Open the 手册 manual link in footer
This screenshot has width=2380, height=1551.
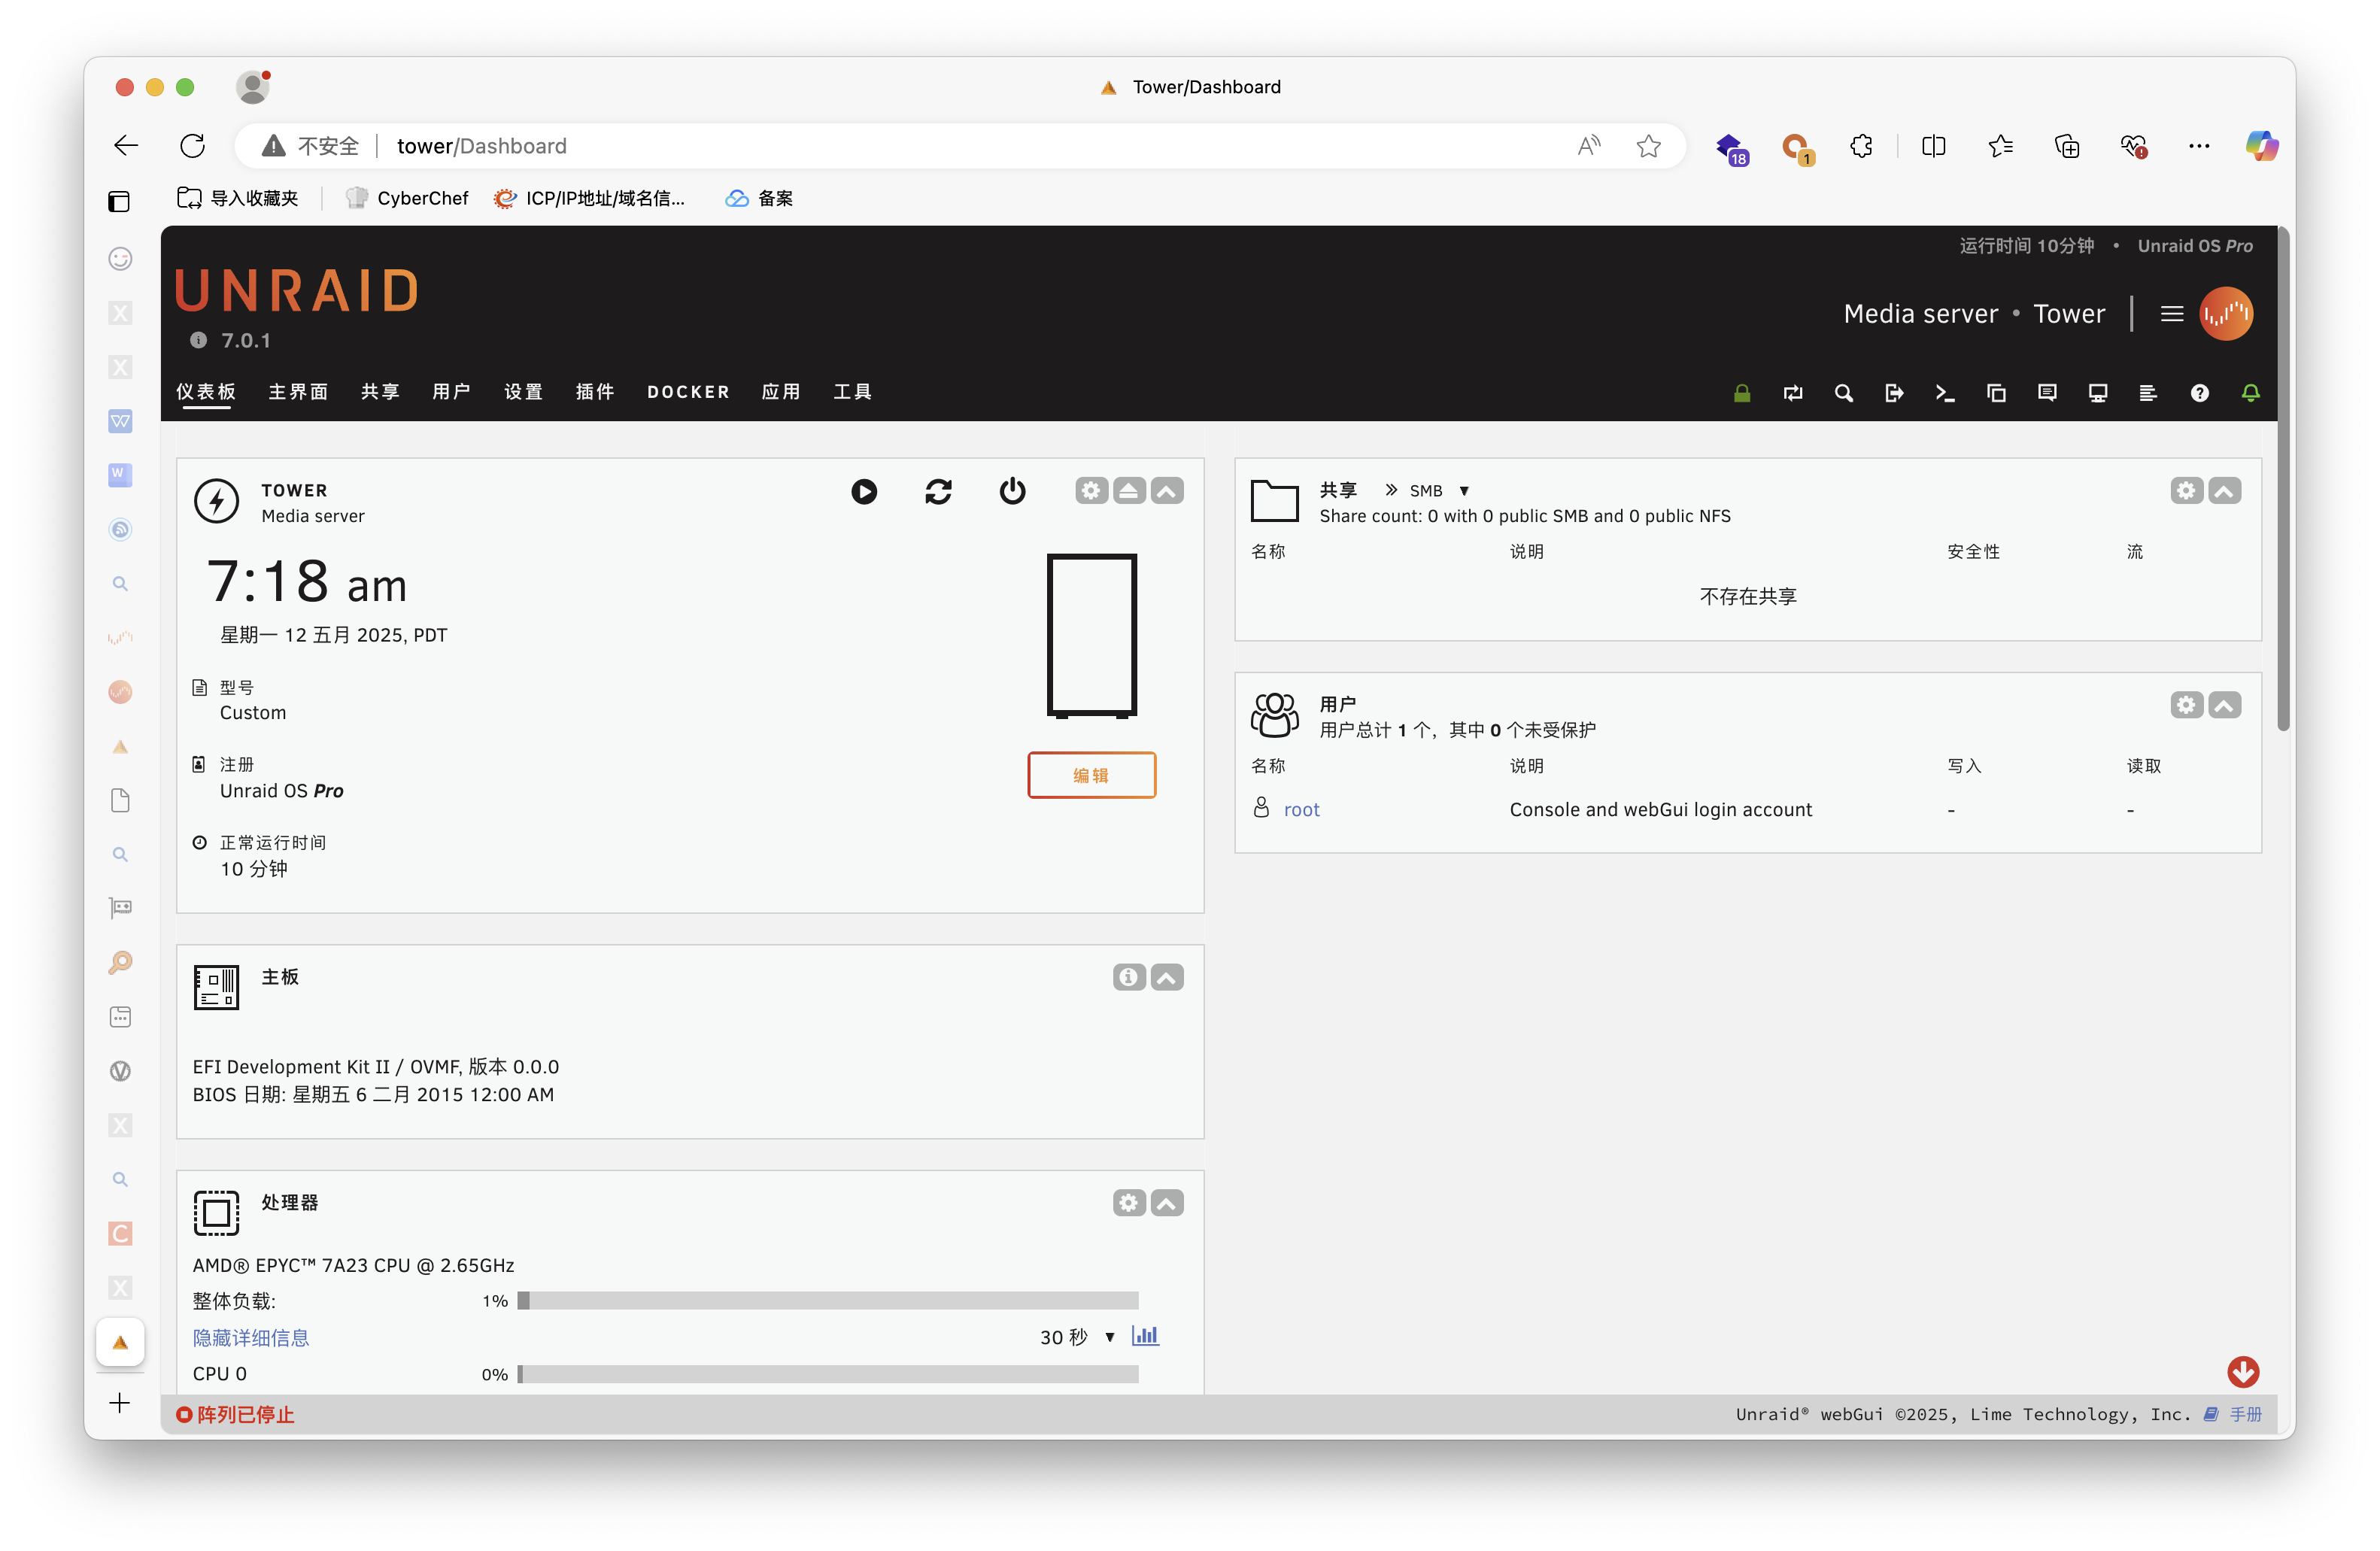point(2246,1414)
